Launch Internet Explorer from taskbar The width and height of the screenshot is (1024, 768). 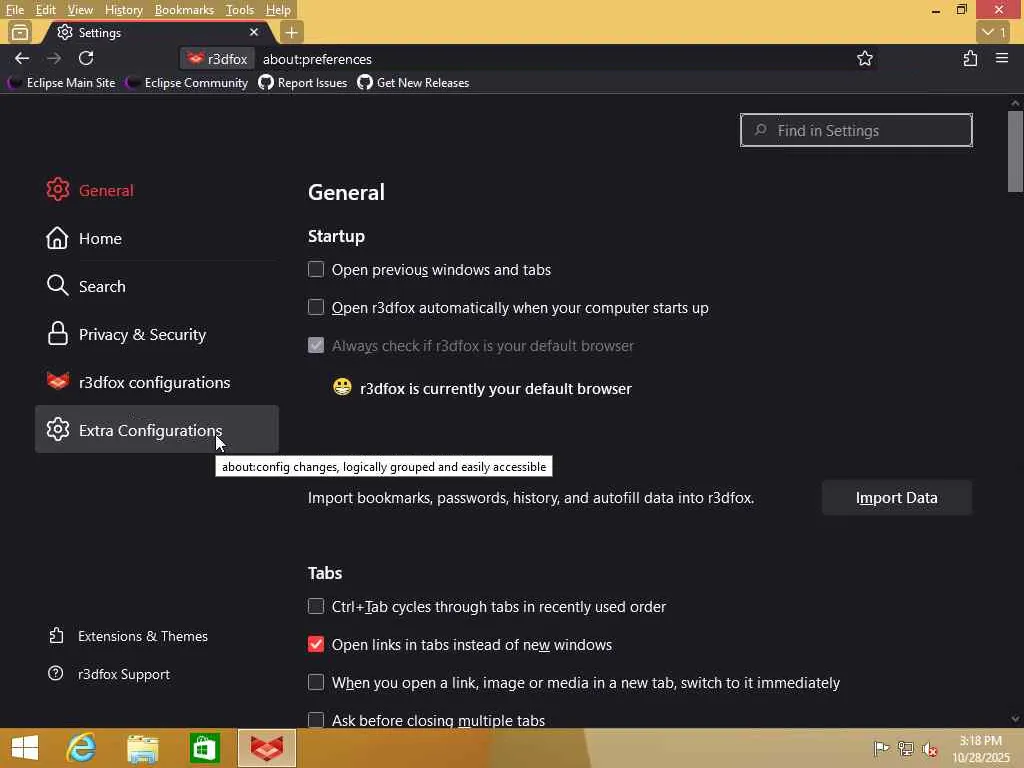click(x=81, y=748)
